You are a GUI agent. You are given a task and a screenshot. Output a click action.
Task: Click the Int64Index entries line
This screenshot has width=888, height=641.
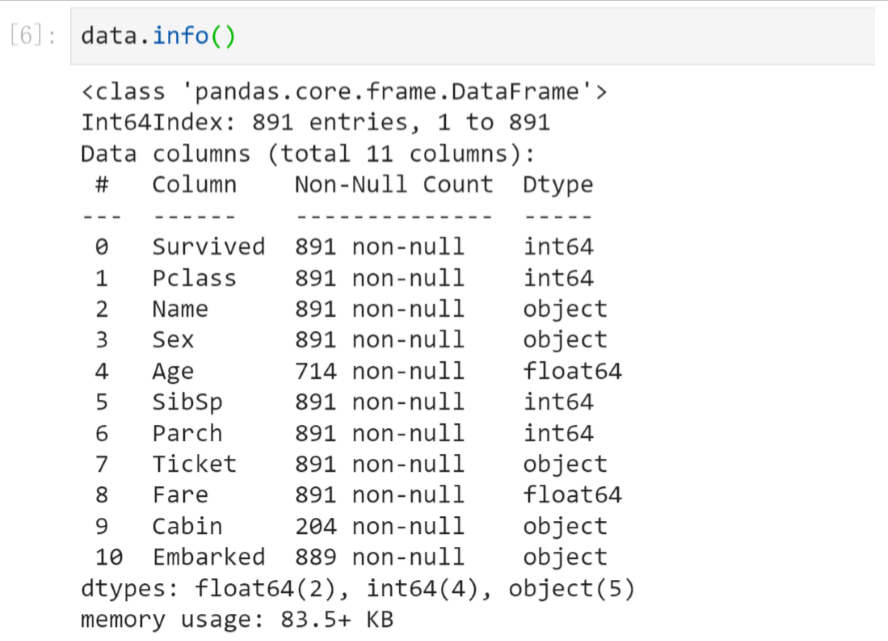(x=315, y=123)
